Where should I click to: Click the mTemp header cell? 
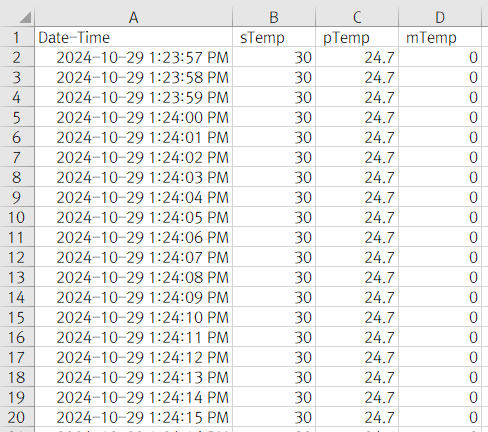coord(440,37)
